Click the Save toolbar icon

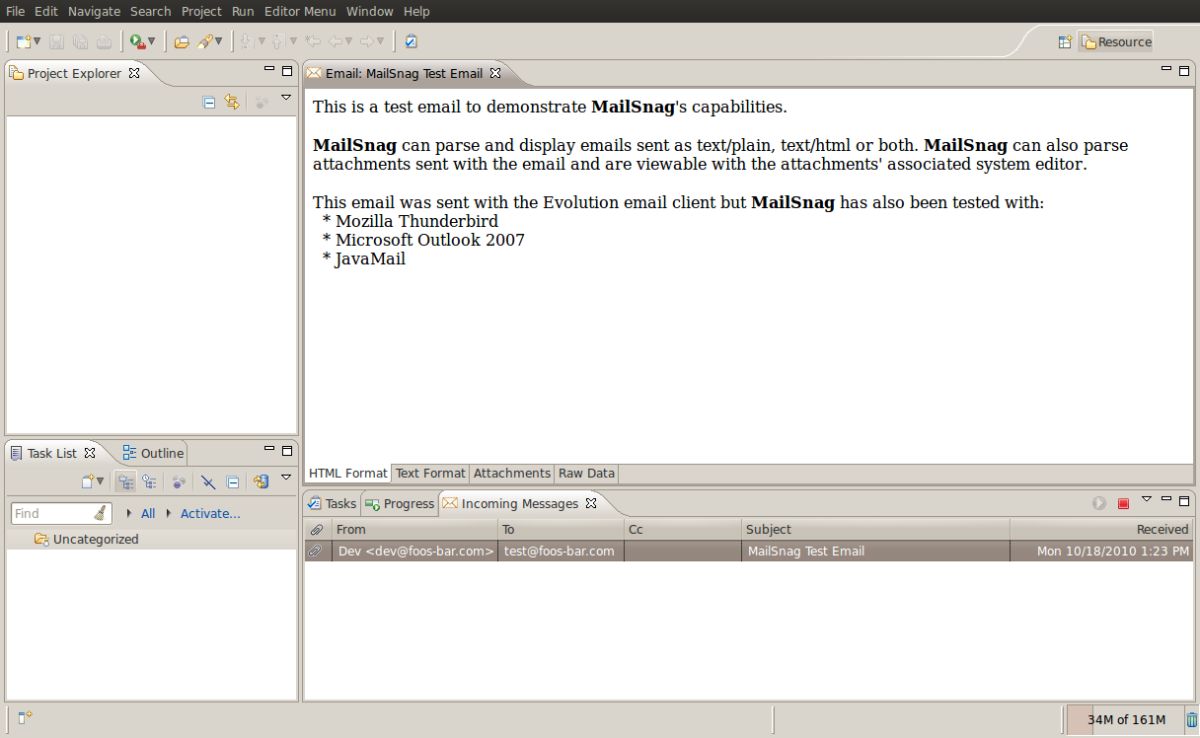(56, 42)
